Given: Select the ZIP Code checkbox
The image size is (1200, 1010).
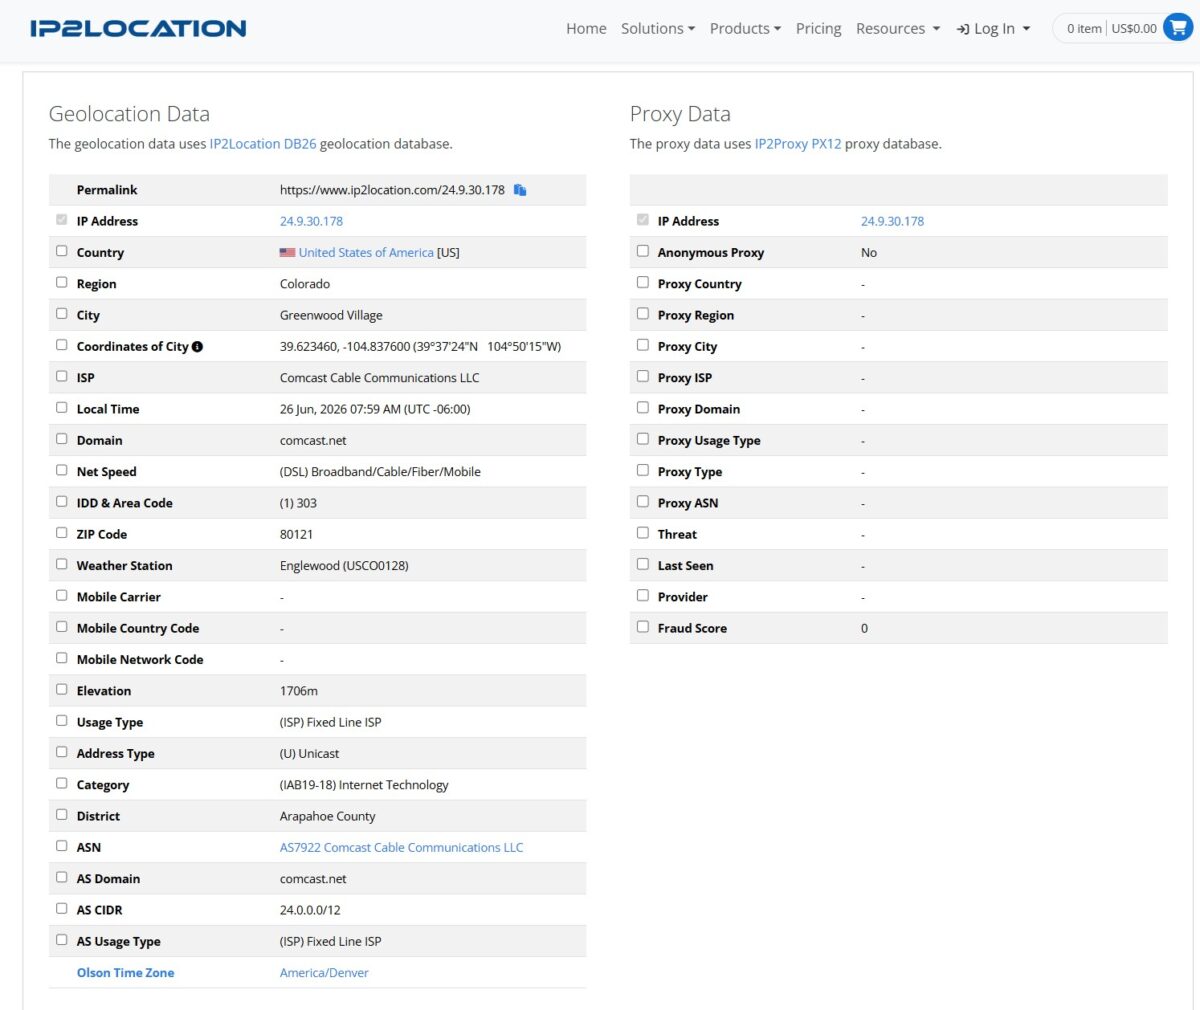Looking at the screenshot, I should [62, 532].
